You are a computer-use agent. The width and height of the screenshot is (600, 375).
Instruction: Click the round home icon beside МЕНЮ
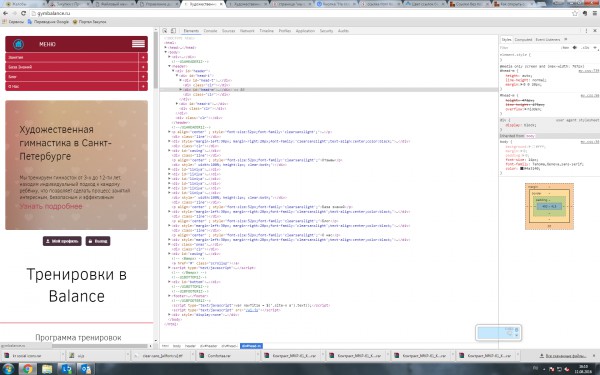(x=18, y=44)
